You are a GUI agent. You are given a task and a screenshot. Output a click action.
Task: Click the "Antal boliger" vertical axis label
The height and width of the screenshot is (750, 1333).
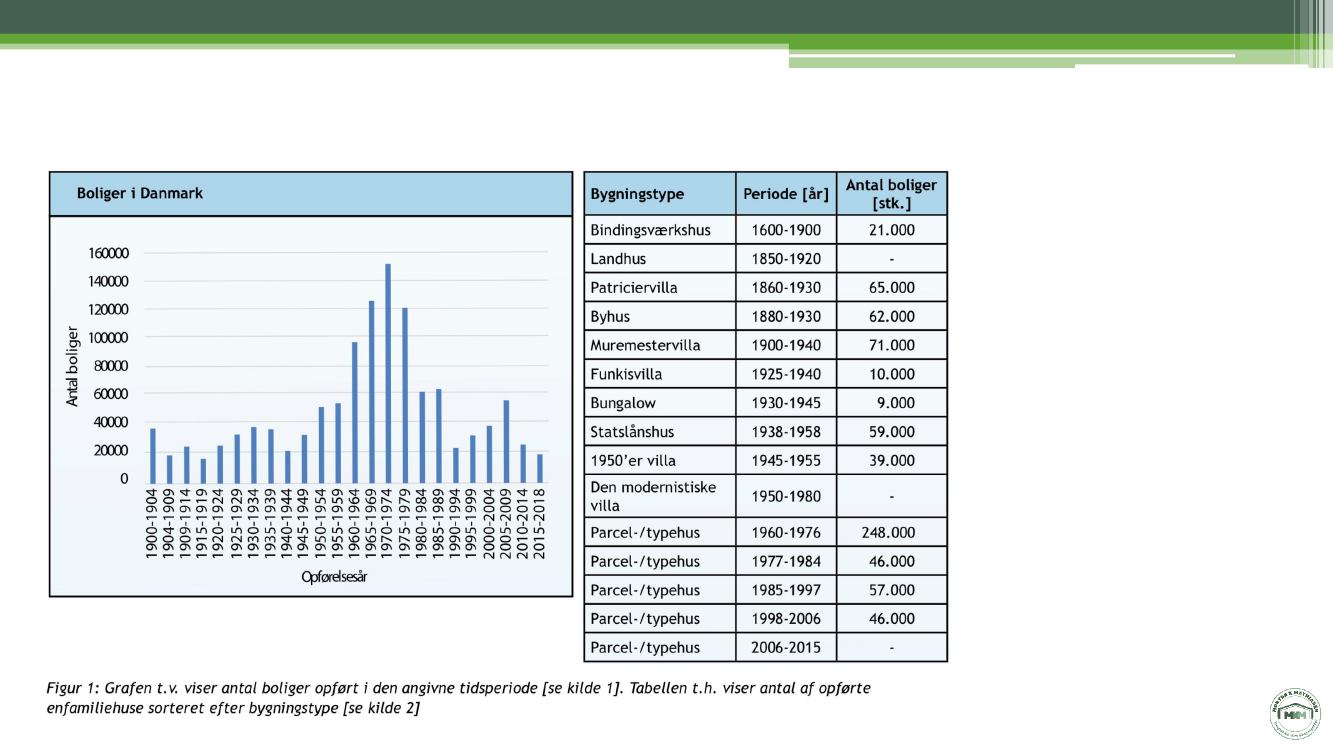pos(72,366)
